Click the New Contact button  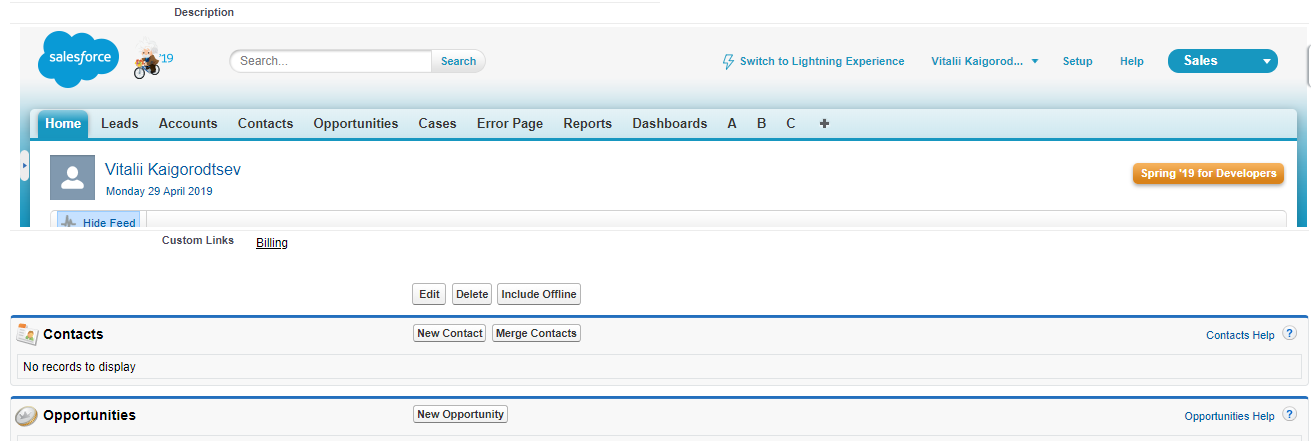coord(449,333)
